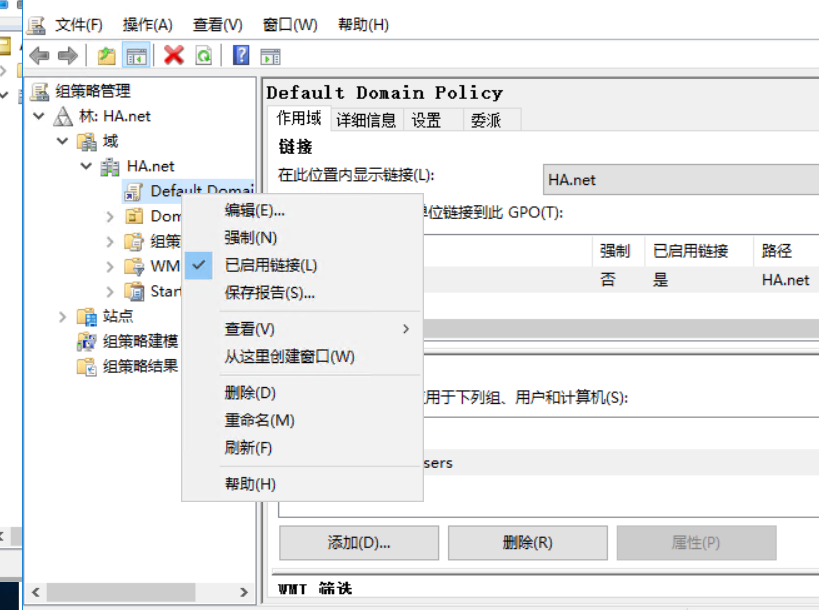Screen dimensions: 819x610
Task: Switch to the 详细信息 tab
Action: (365, 120)
